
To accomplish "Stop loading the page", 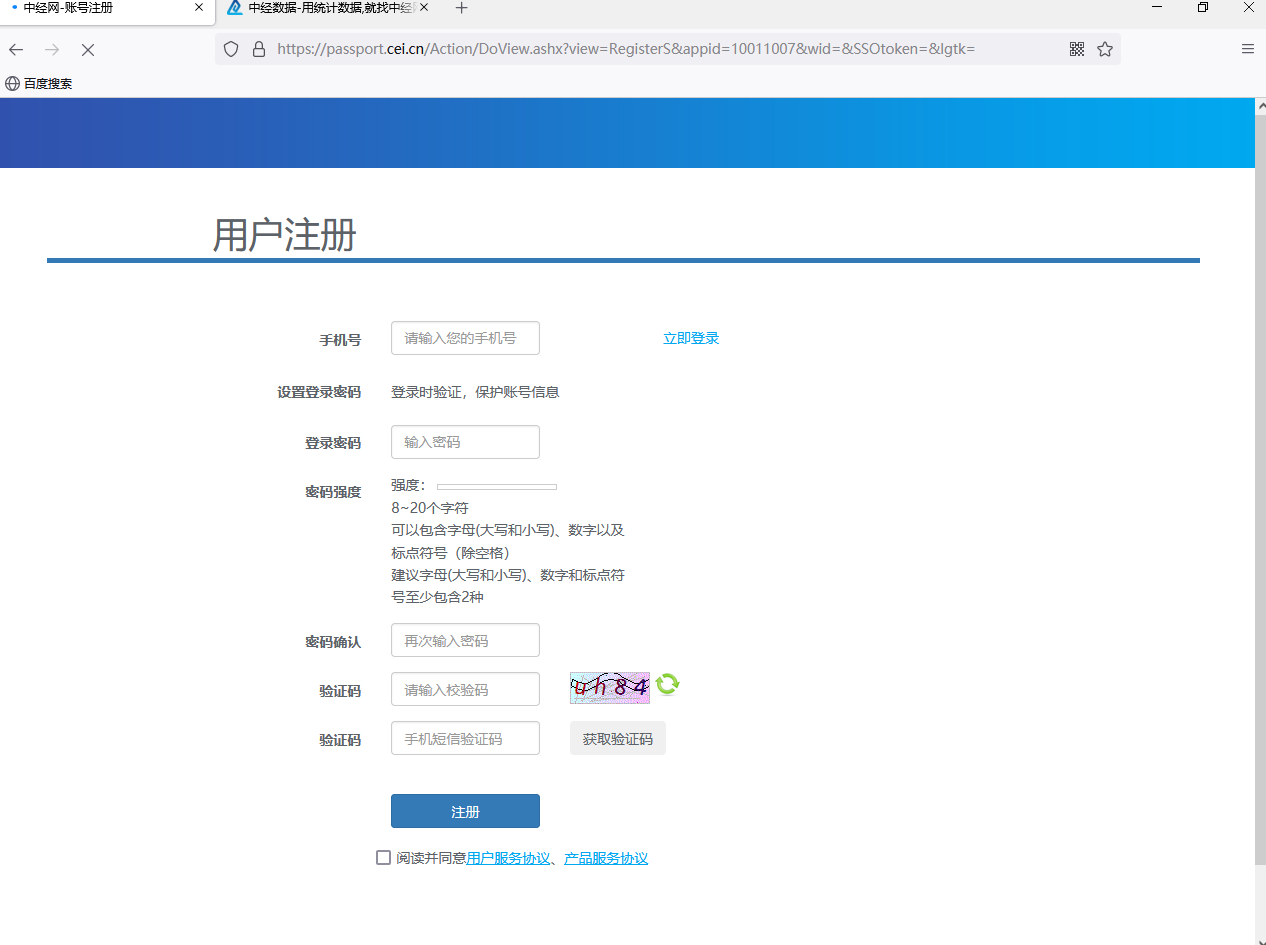I will coord(88,49).
